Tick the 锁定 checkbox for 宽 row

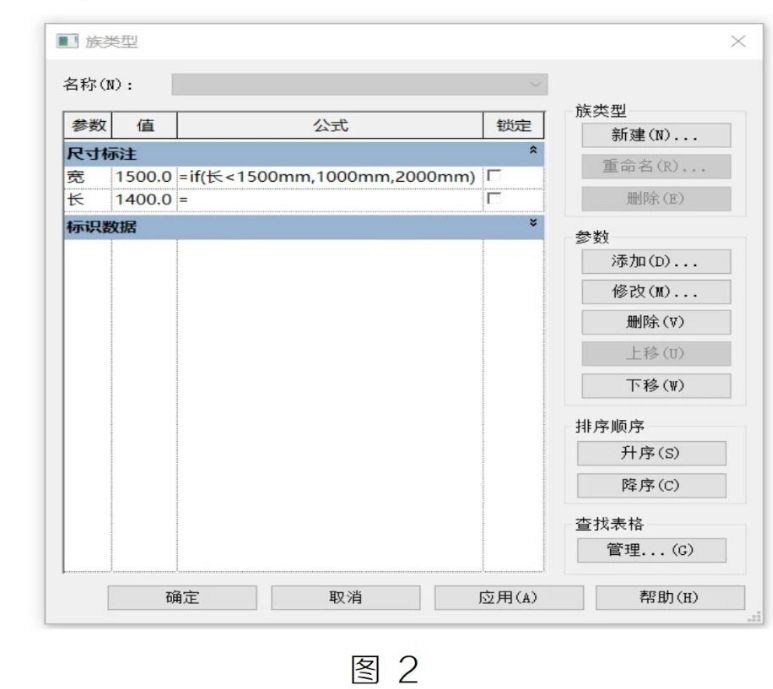tap(493, 175)
